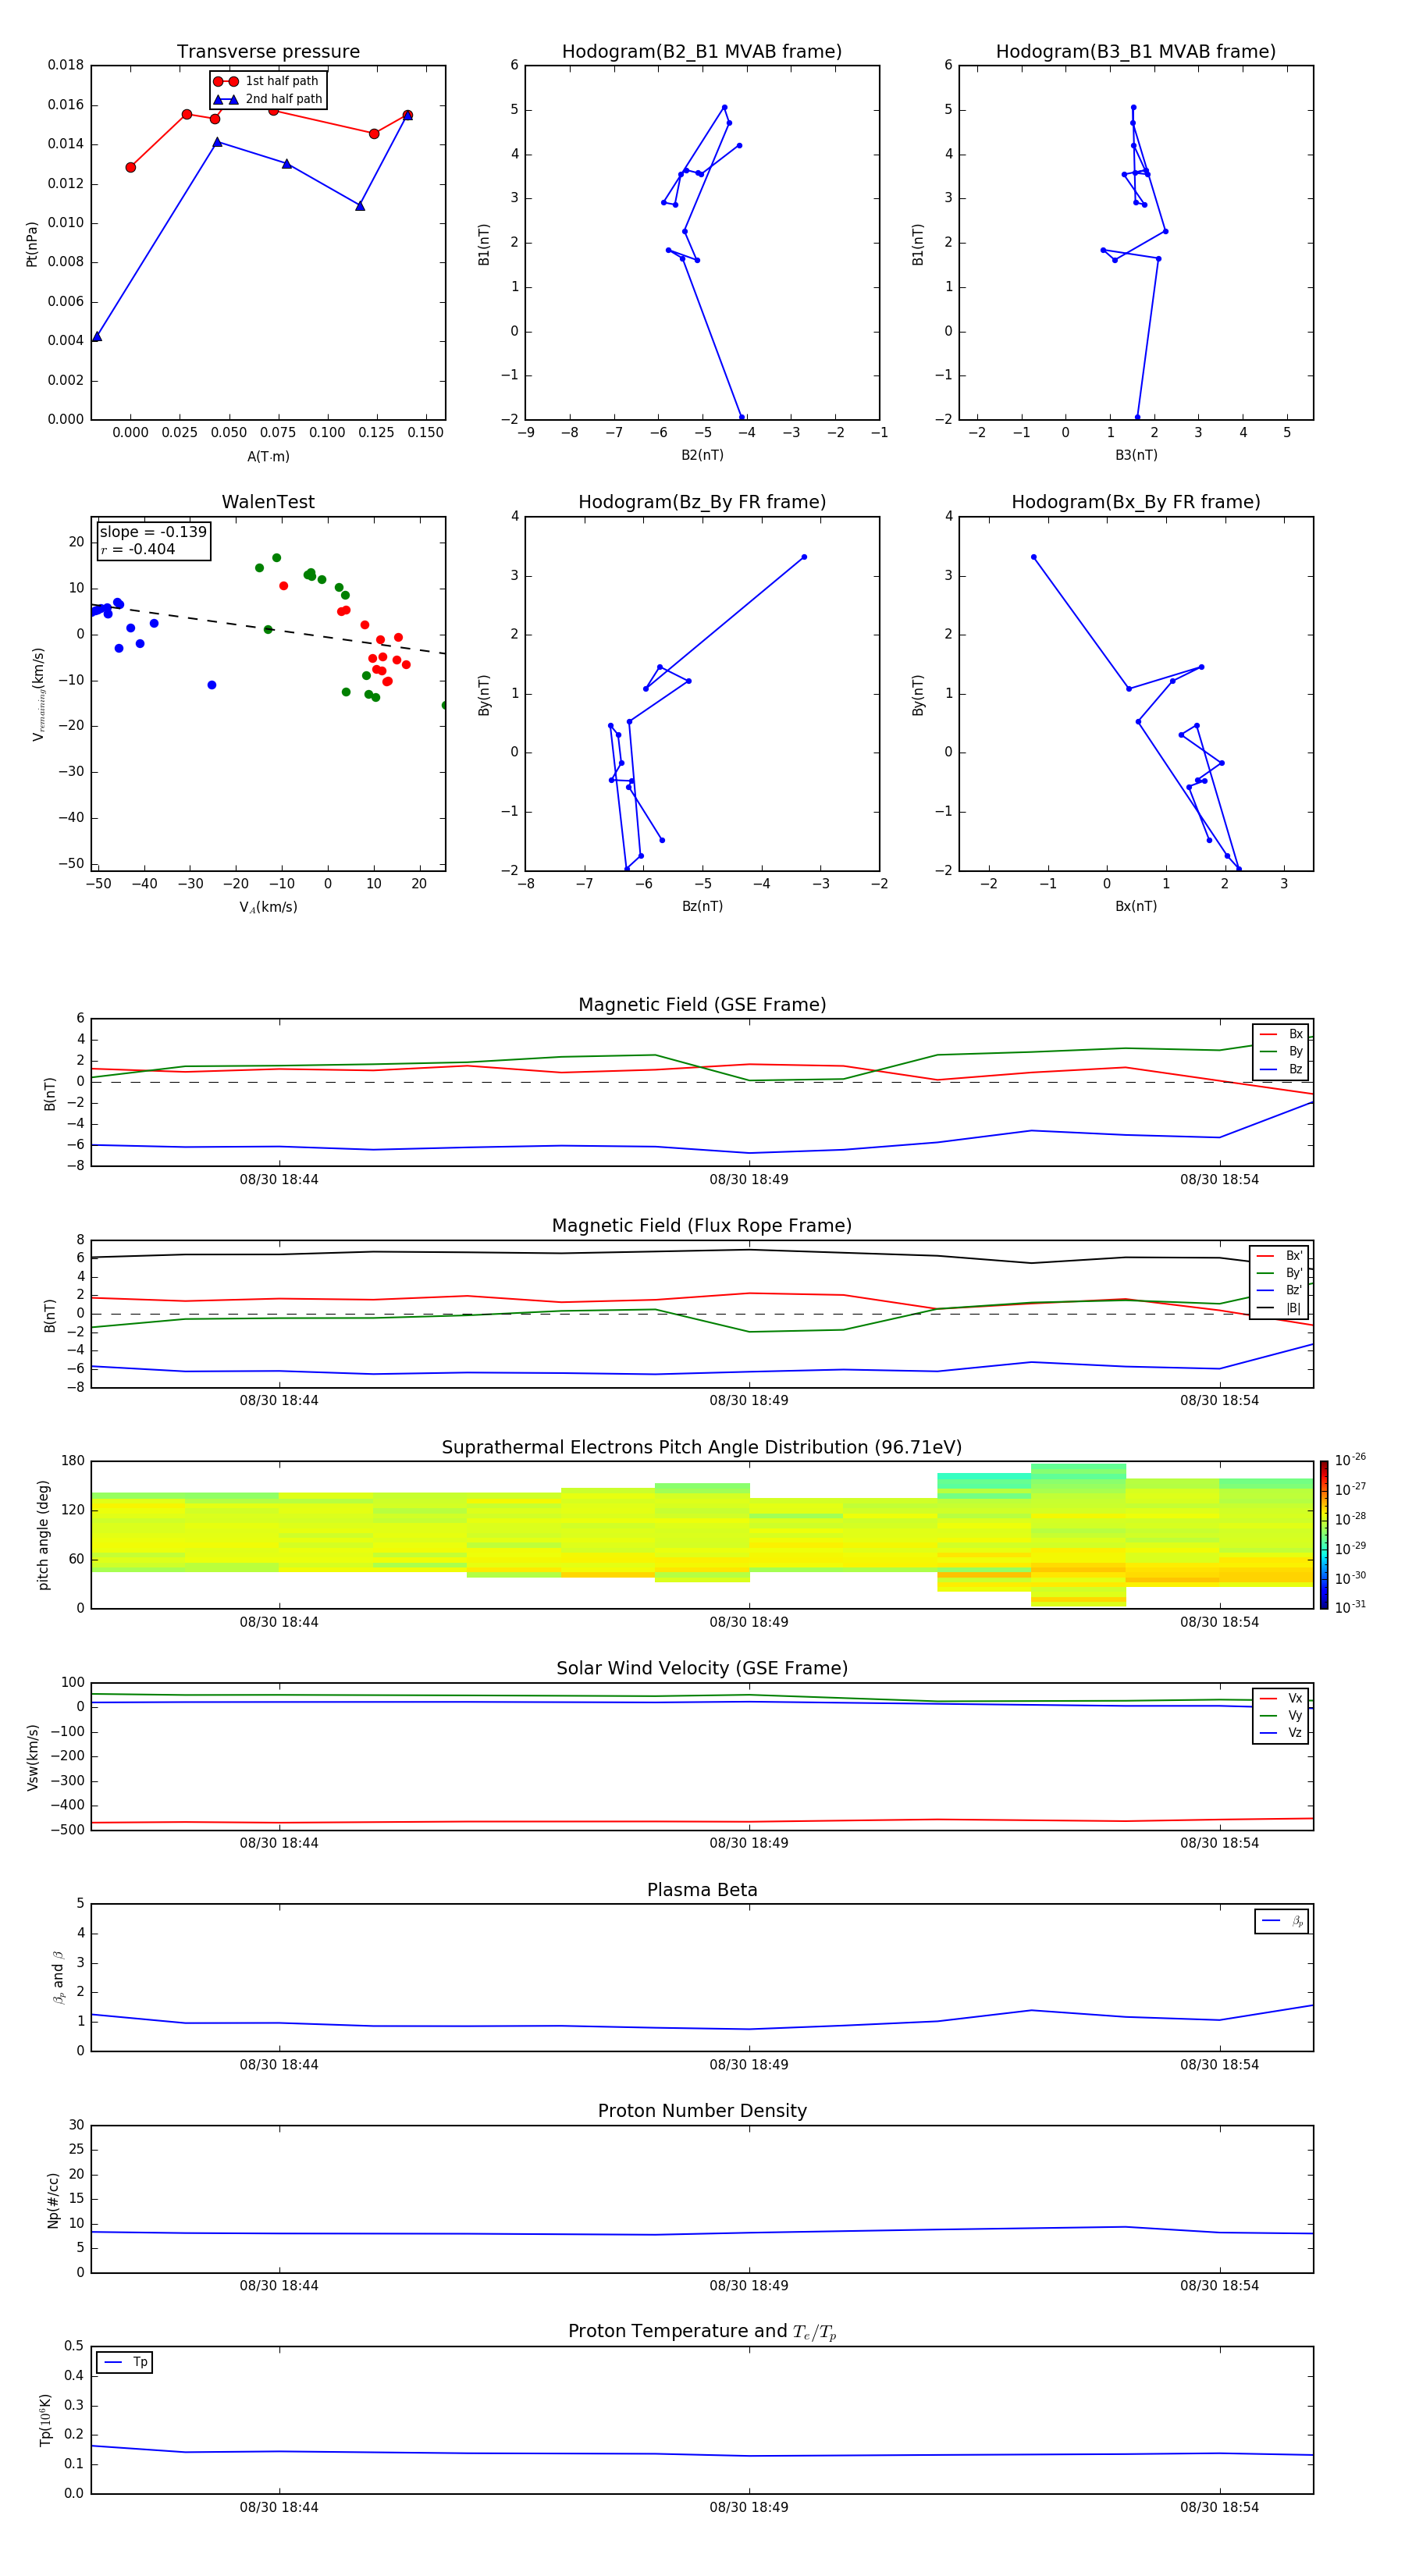Click the 'Np(#/cc)' axis label
Viewport: 1405px width, 2576px height.
(53, 2200)
